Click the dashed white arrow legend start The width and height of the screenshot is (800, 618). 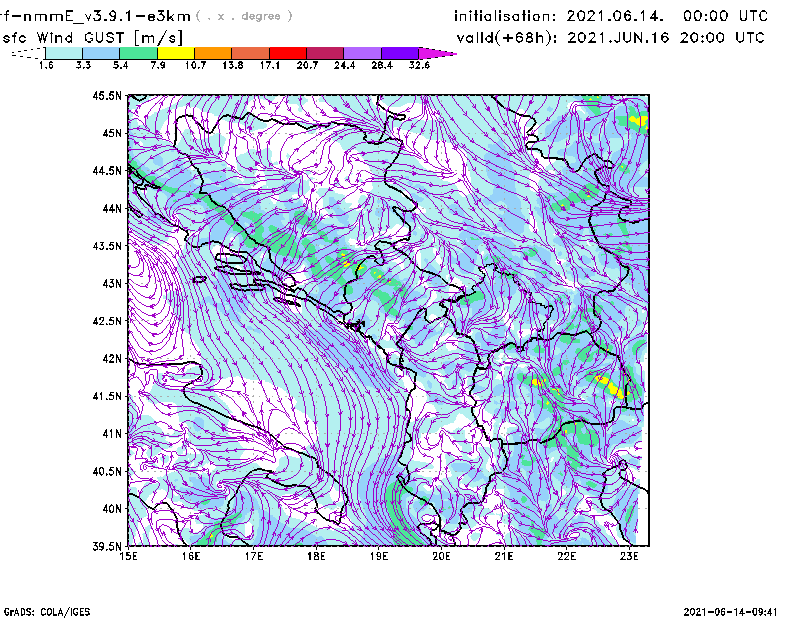(x=28, y=53)
